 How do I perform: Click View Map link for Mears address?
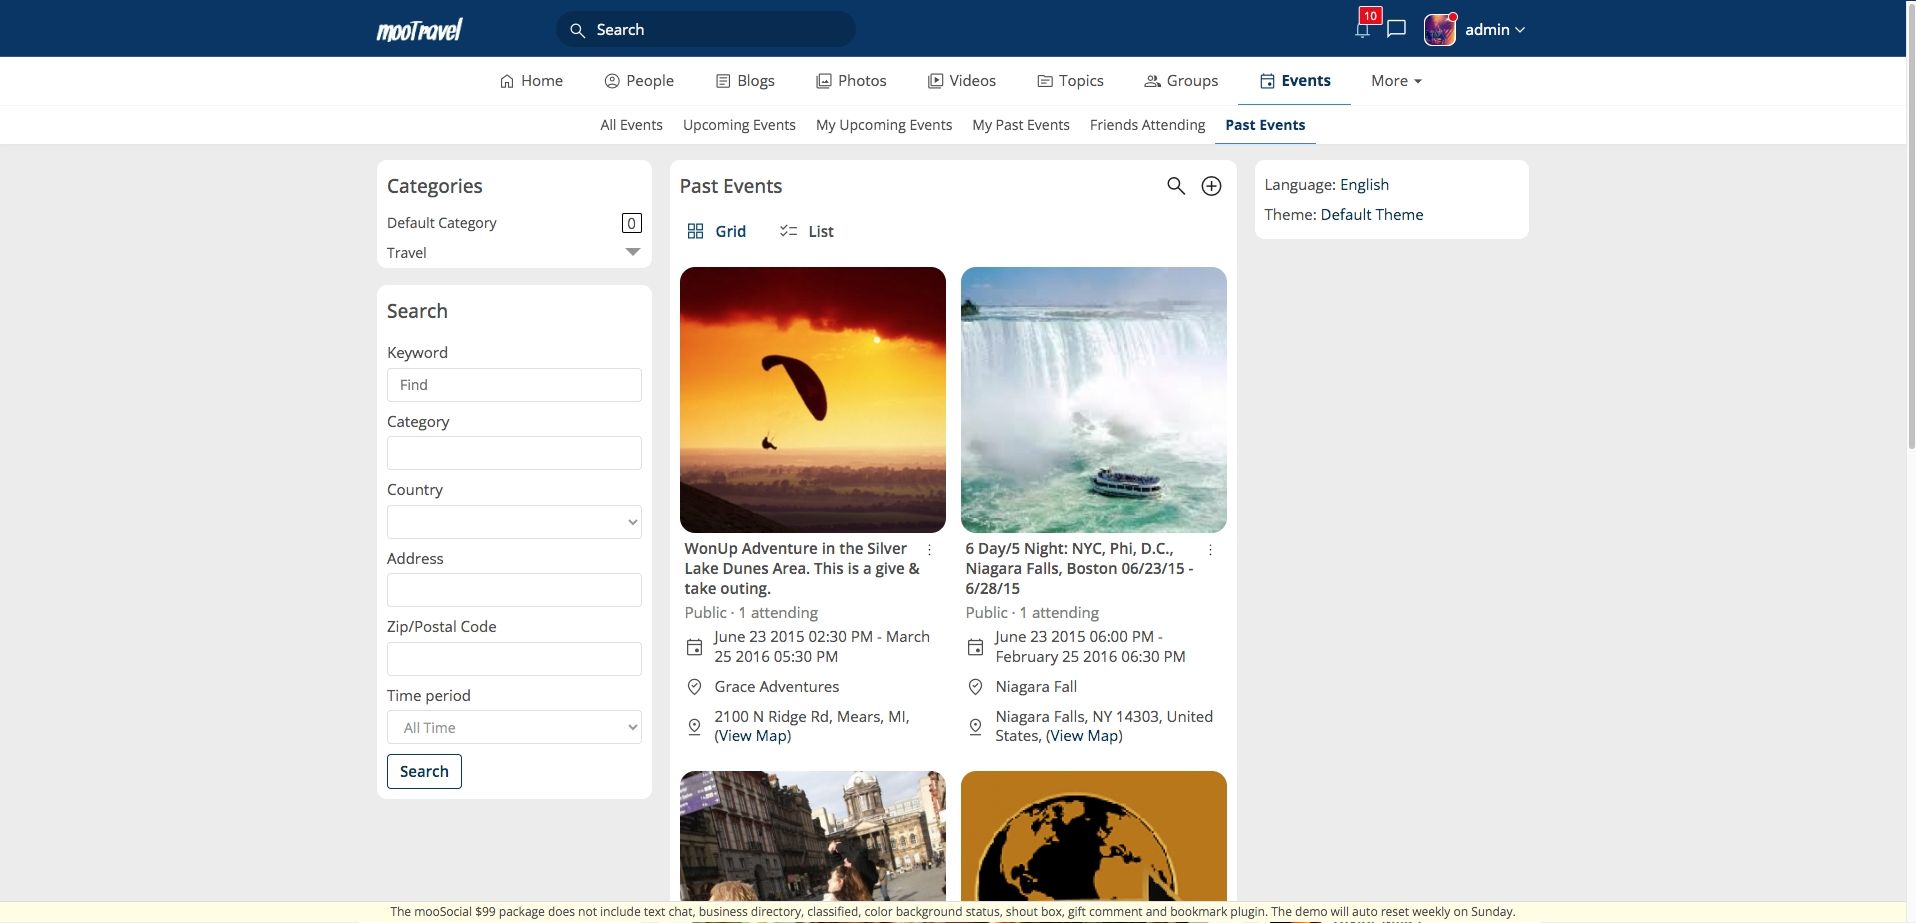[x=753, y=736]
